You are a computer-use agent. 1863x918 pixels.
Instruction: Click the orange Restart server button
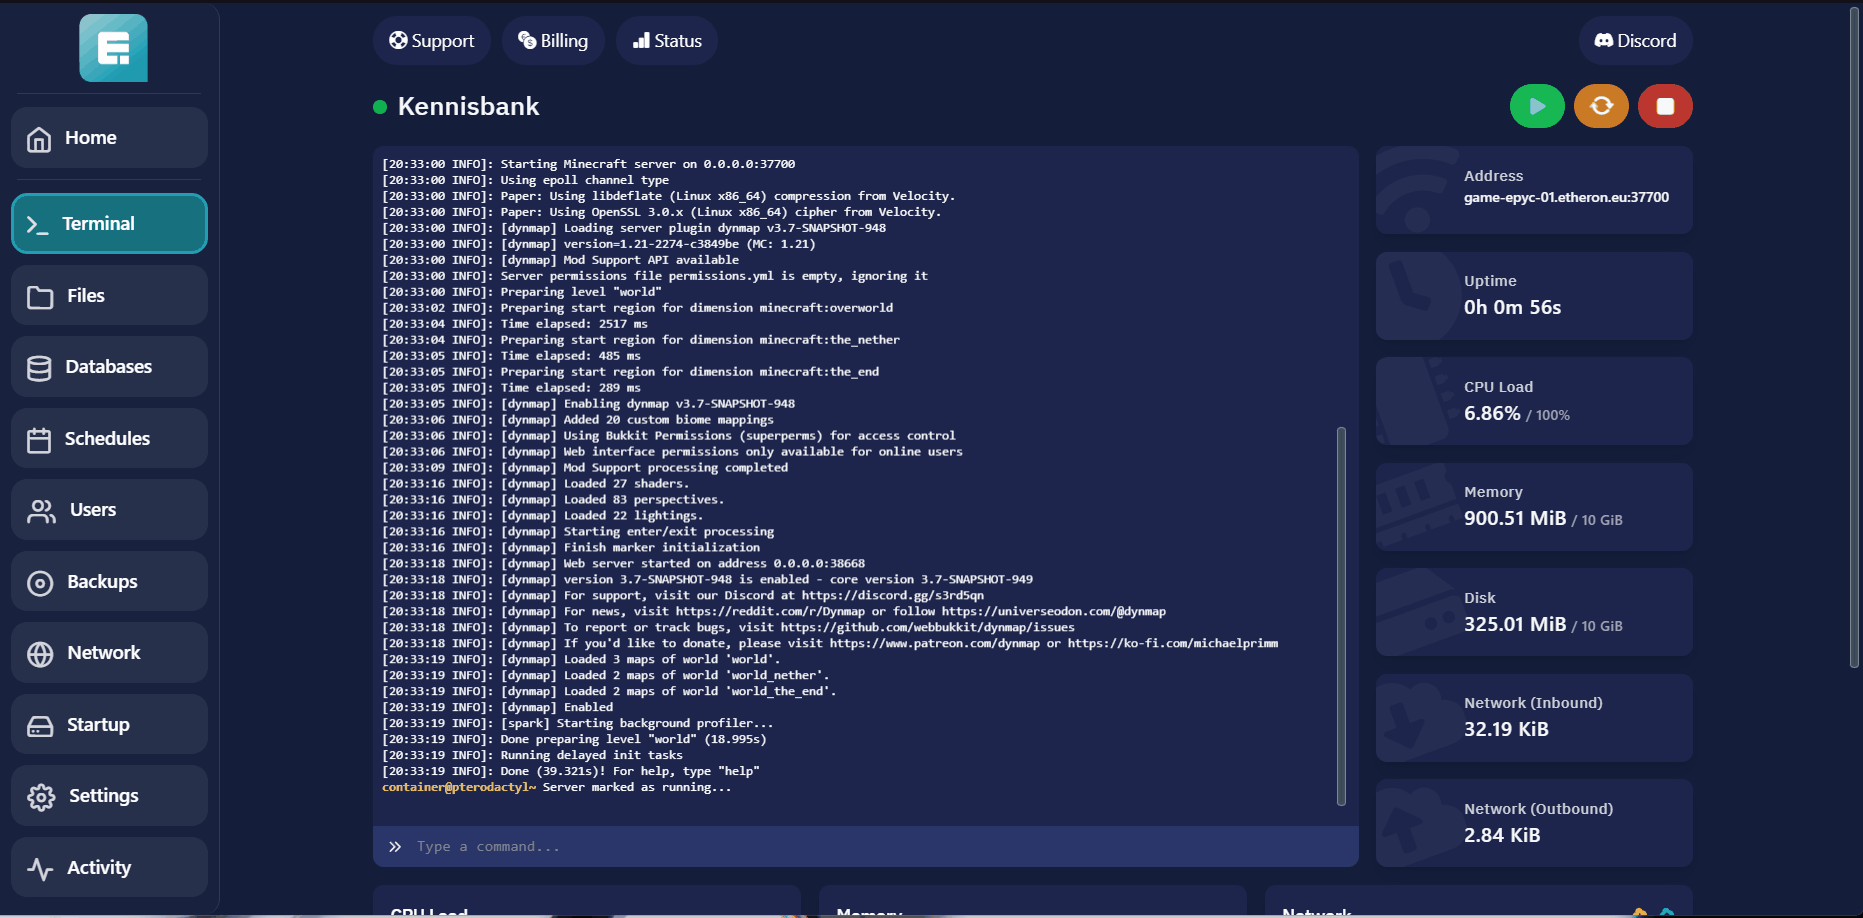pyautogui.click(x=1601, y=106)
